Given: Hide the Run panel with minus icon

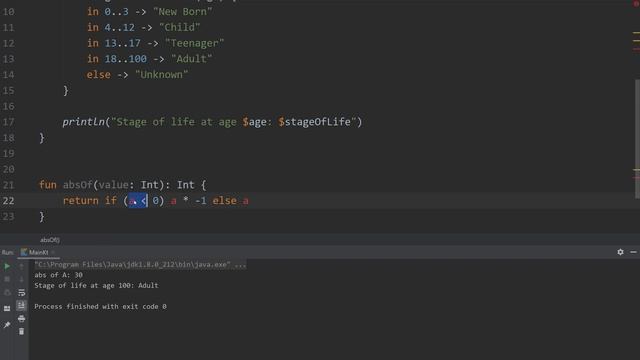Looking at the screenshot, I should [633, 252].
